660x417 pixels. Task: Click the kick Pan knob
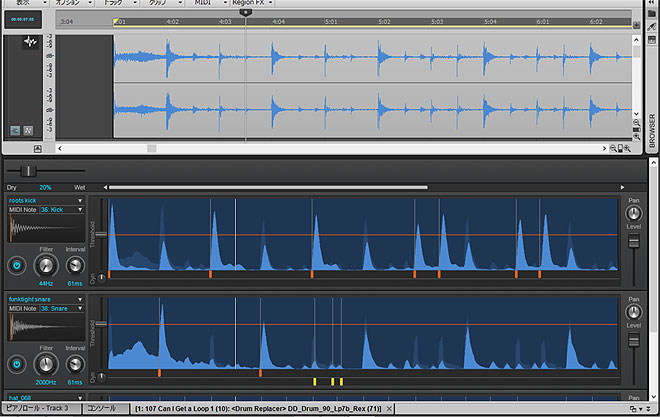pyautogui.click(x=633, y=213)
